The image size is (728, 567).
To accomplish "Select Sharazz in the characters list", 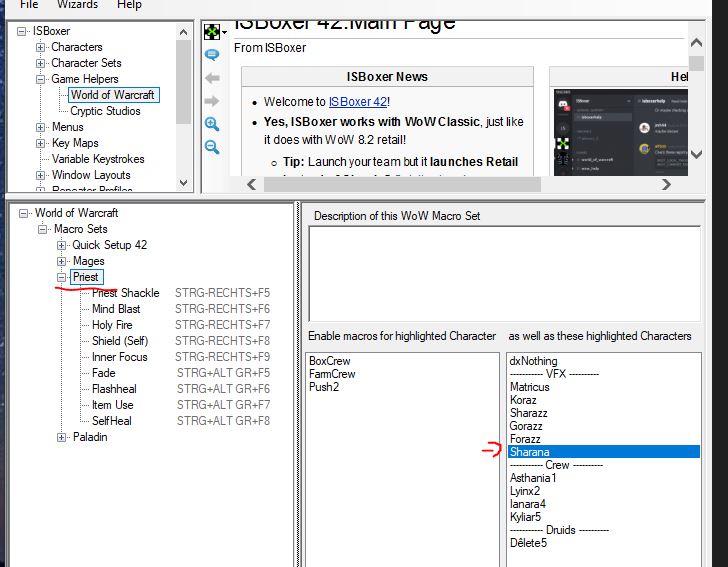I will pyautogui.click(x=528, y=413).
